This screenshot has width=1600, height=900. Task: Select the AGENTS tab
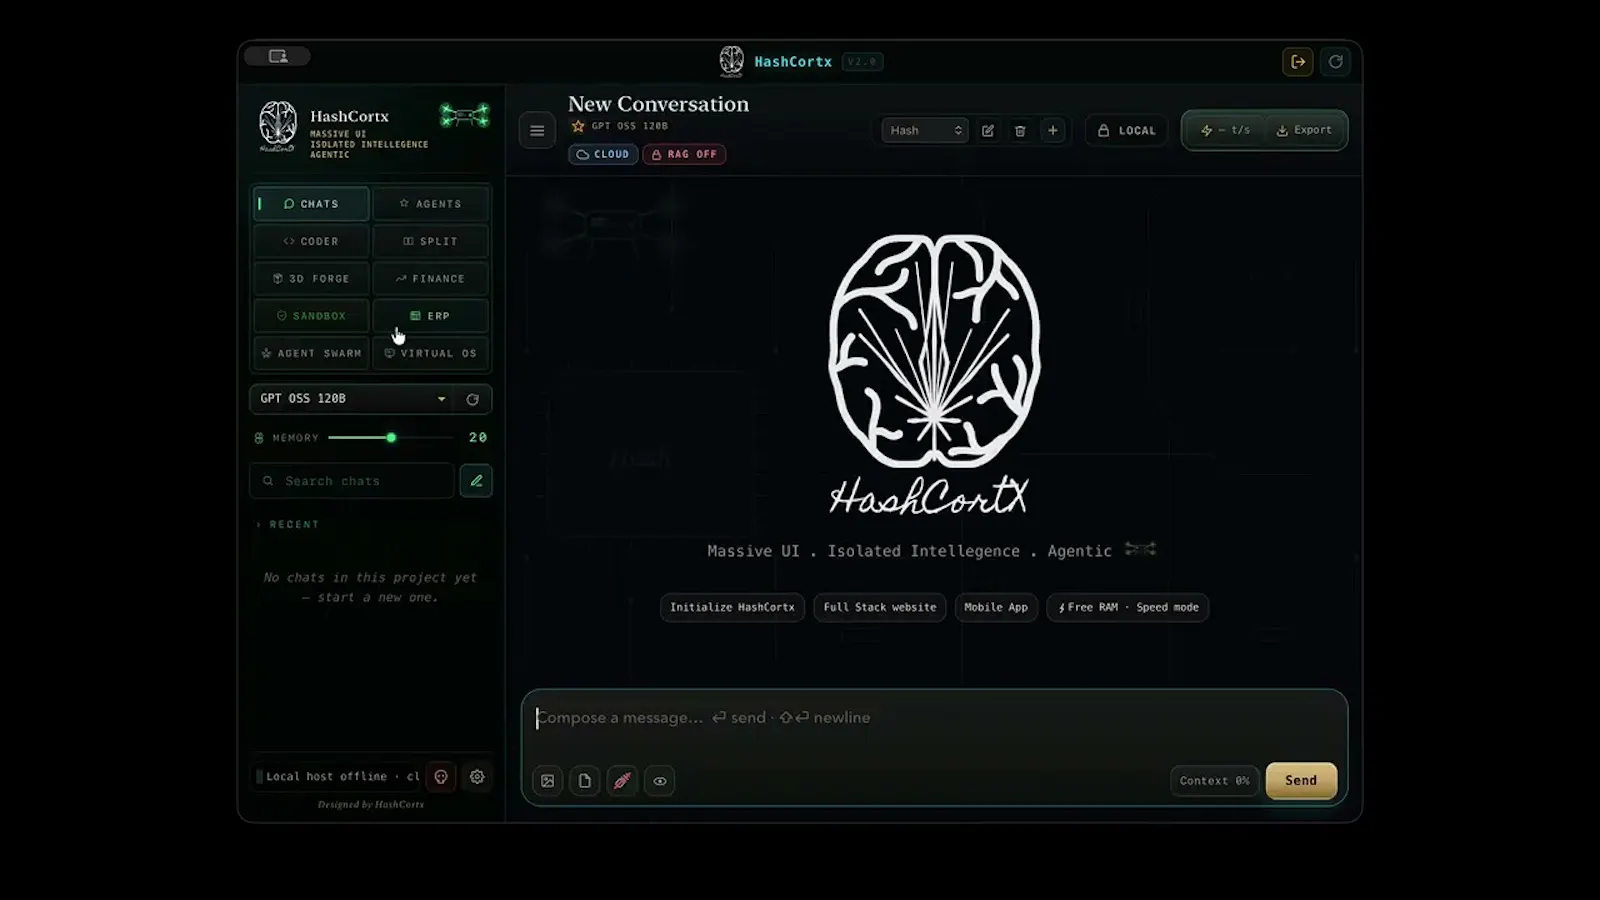(x=431, y=203)
